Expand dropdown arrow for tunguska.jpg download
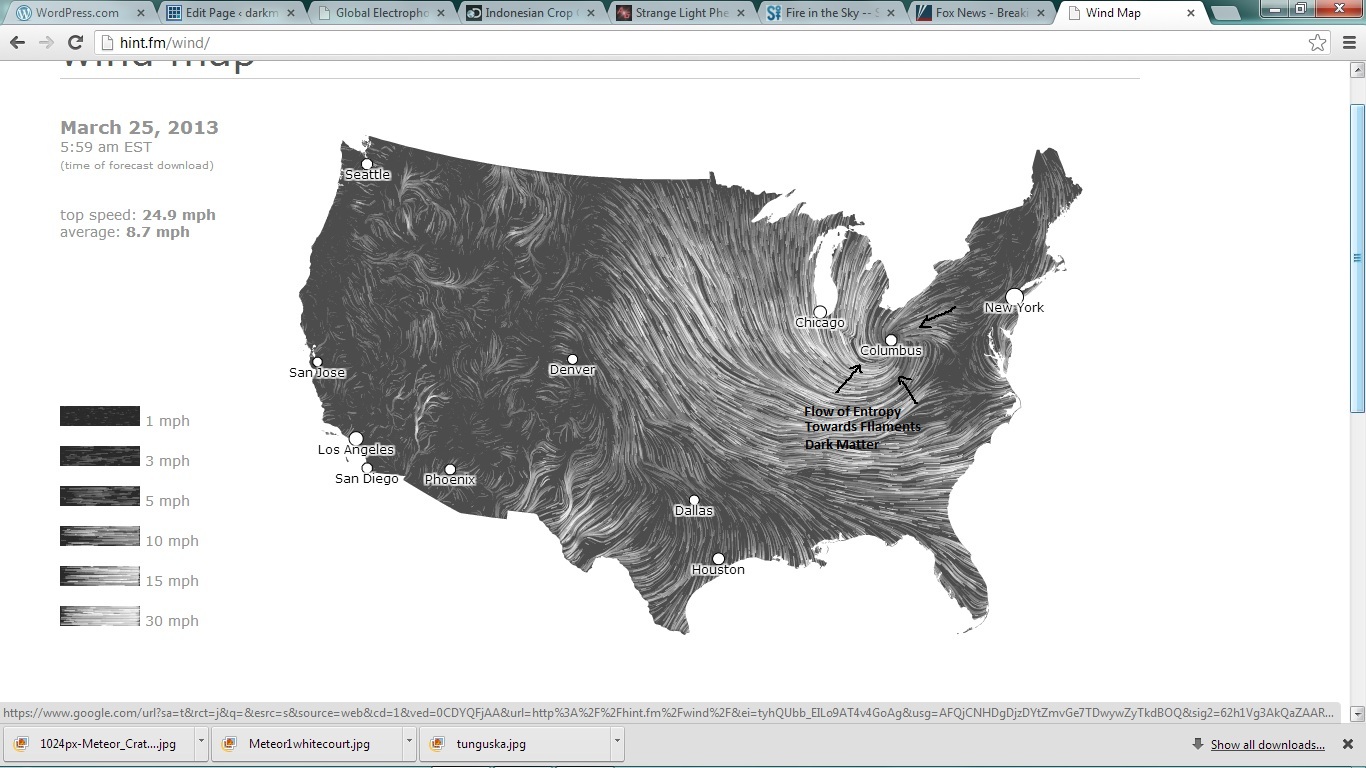 click(x=617, y=744)
